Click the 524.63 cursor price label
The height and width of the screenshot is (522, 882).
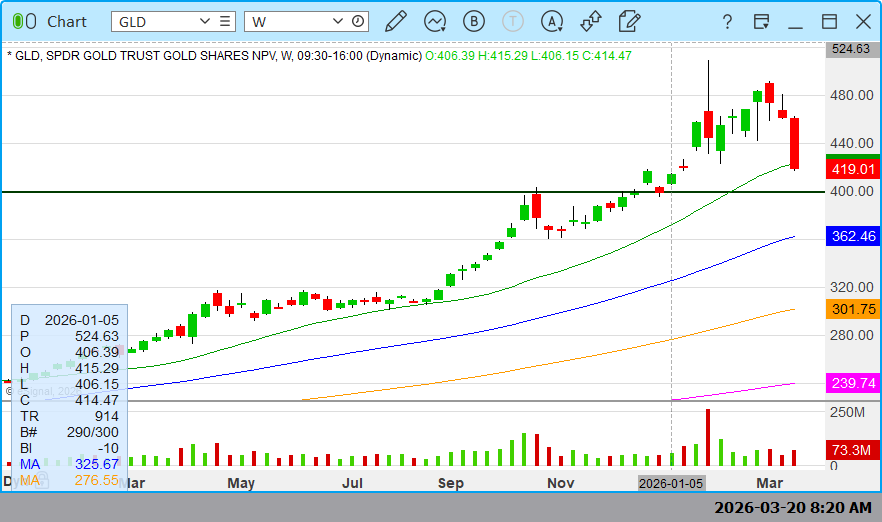(851, 49)
